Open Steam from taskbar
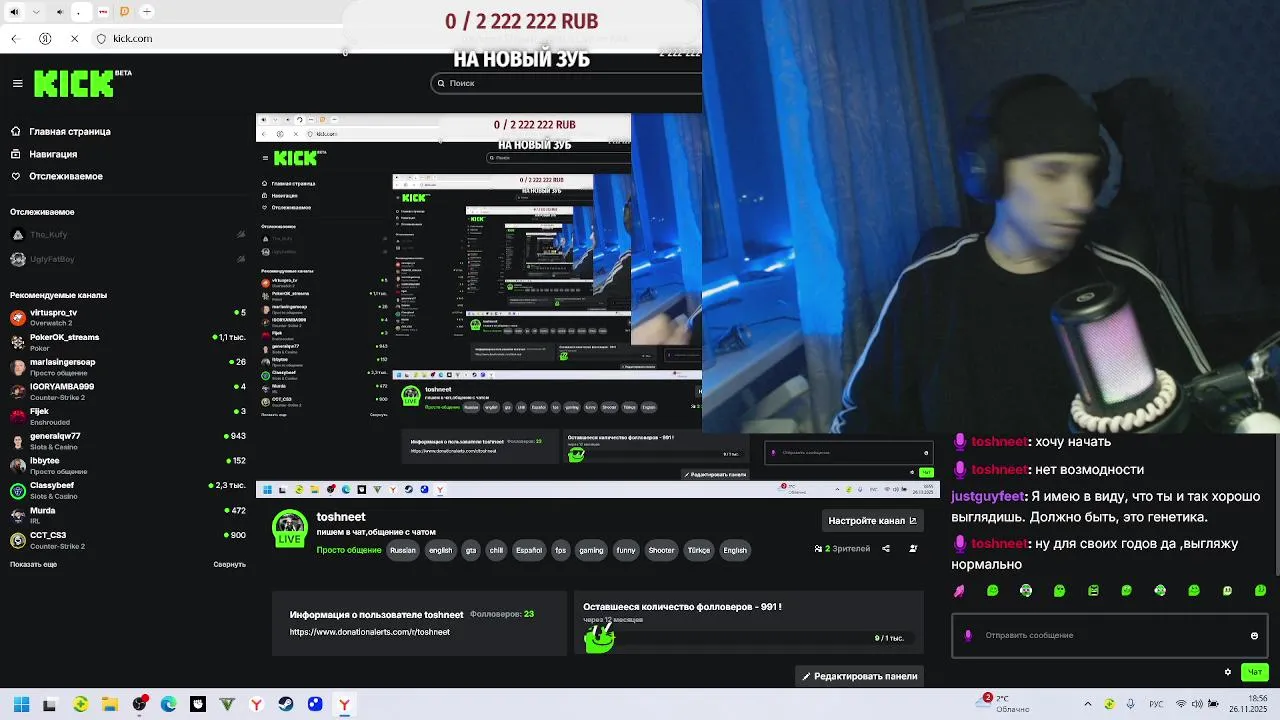This screenshot has width=1280, height=720. pos(285,705)
